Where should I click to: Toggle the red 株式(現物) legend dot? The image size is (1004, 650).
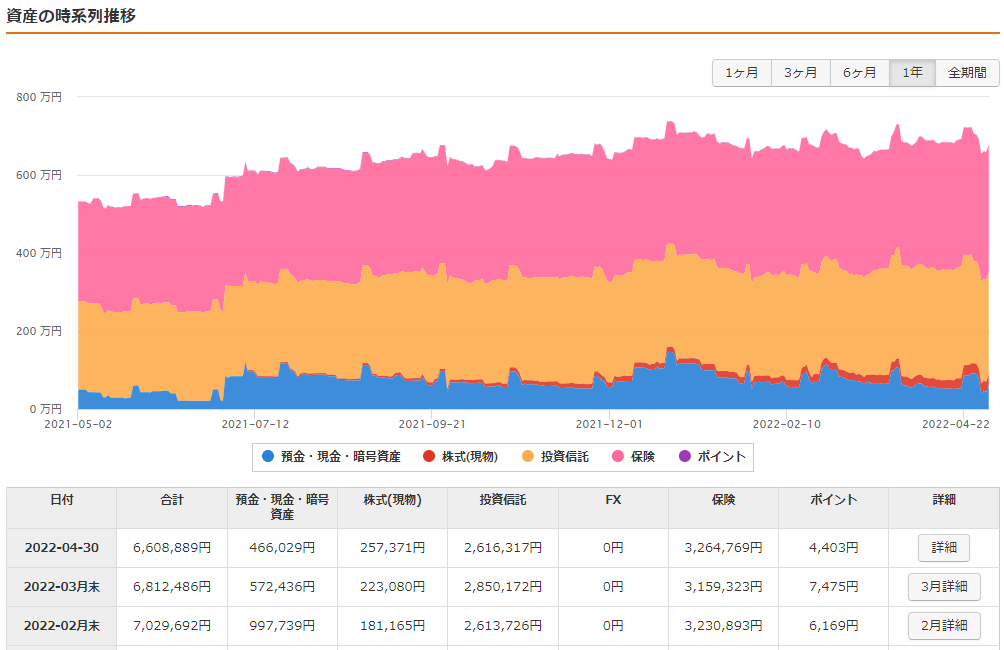430,457
